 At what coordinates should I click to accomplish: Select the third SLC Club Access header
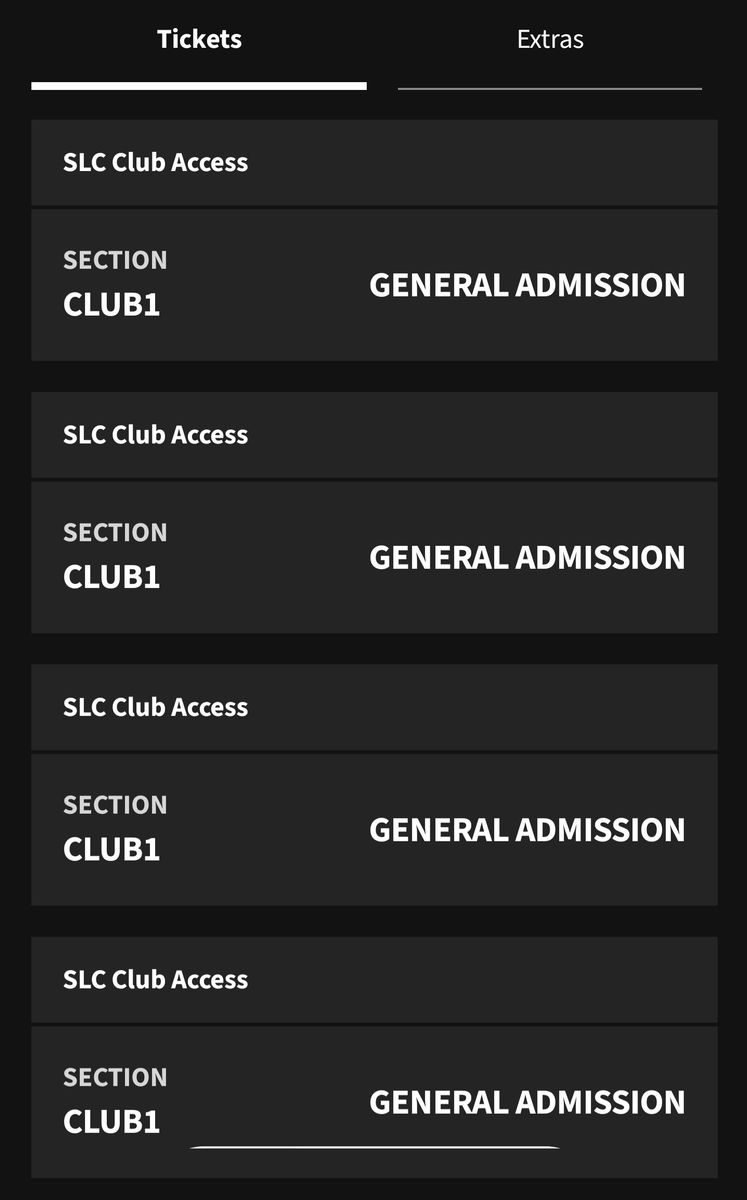pos(374,707)
